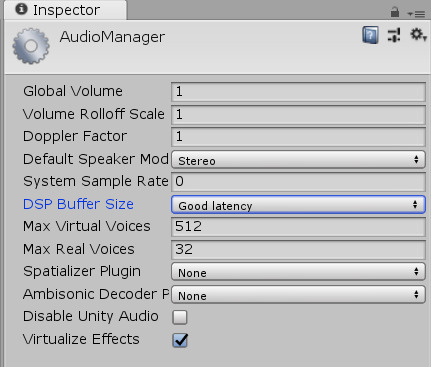
Task: Open the Inspector pane options menu
Action: coord(416,14)
